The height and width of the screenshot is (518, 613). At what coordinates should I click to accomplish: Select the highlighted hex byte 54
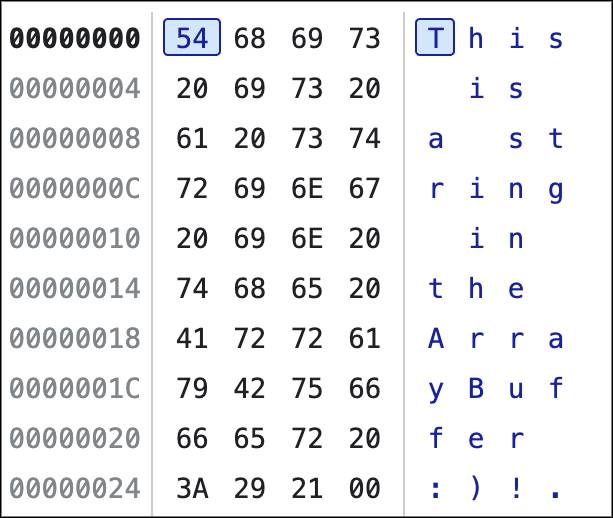coord(192,39)
